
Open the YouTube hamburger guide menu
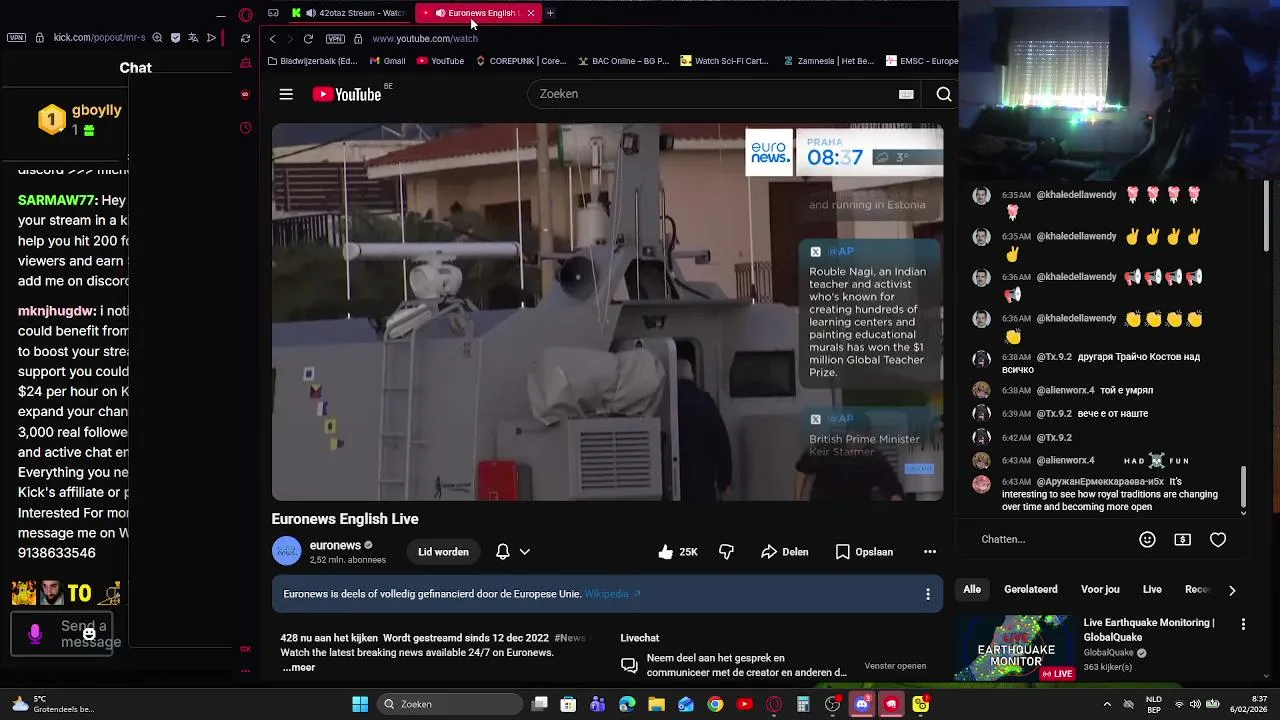tap(286, 94)
